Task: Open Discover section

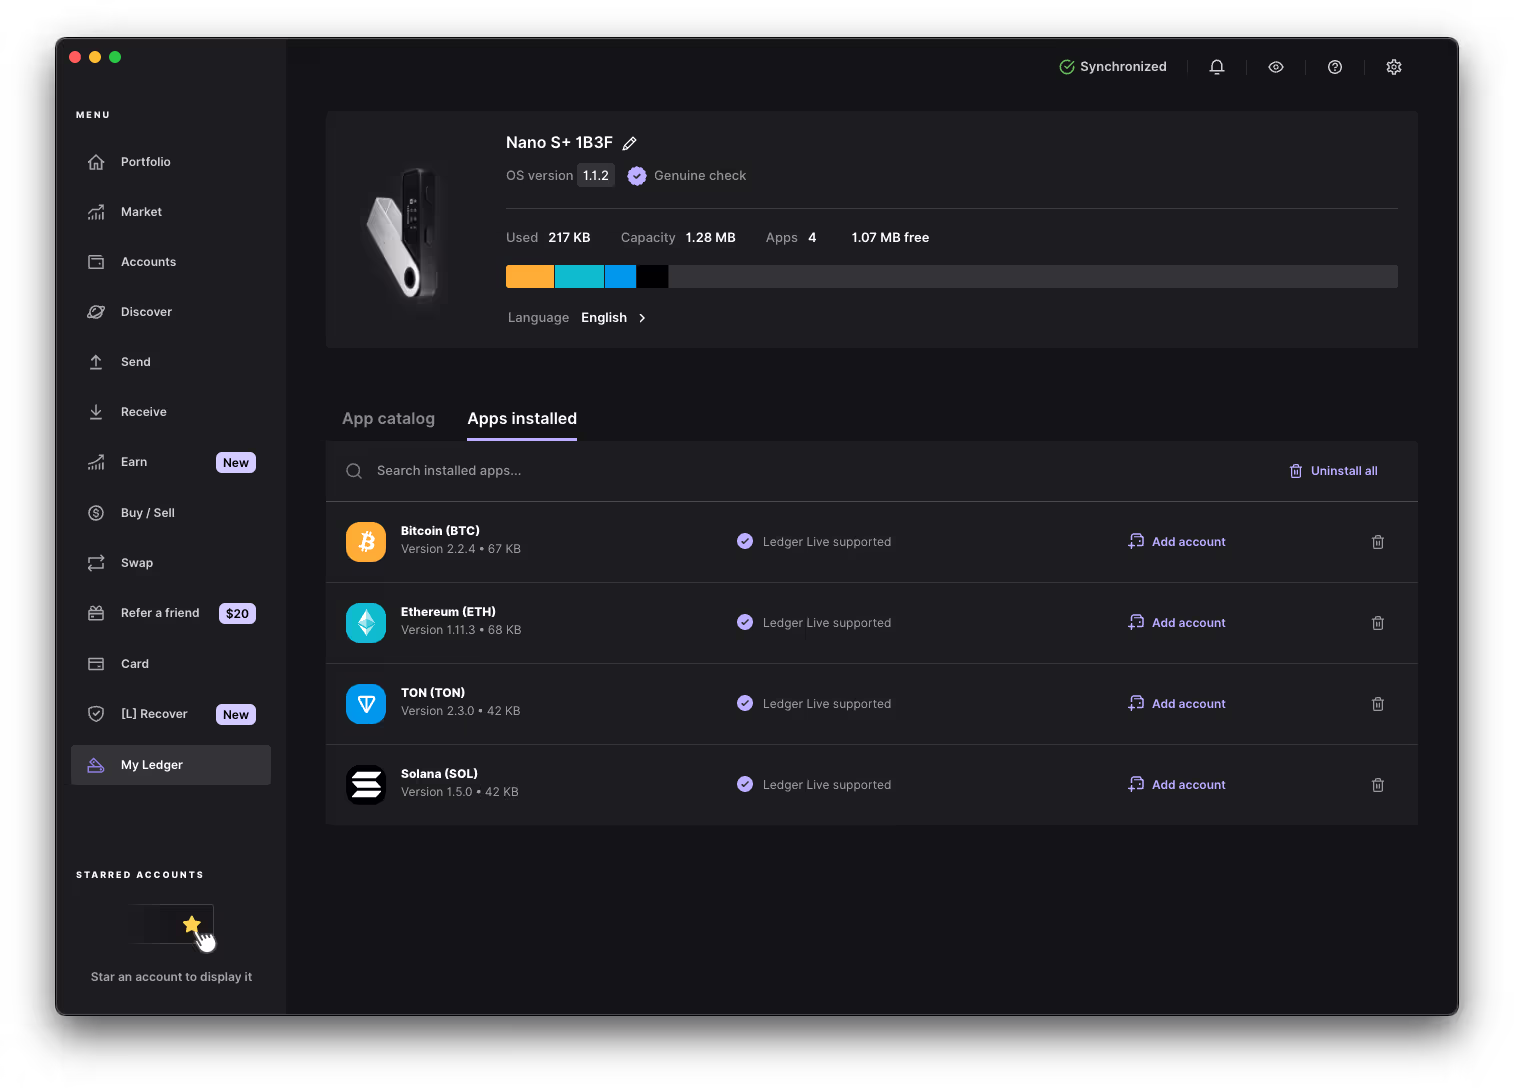Action: coord(171,312)
